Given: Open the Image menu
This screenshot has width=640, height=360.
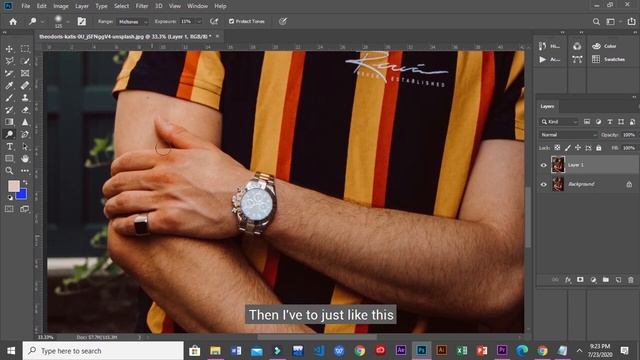Looking at the screenshot, I should [61, 6].
